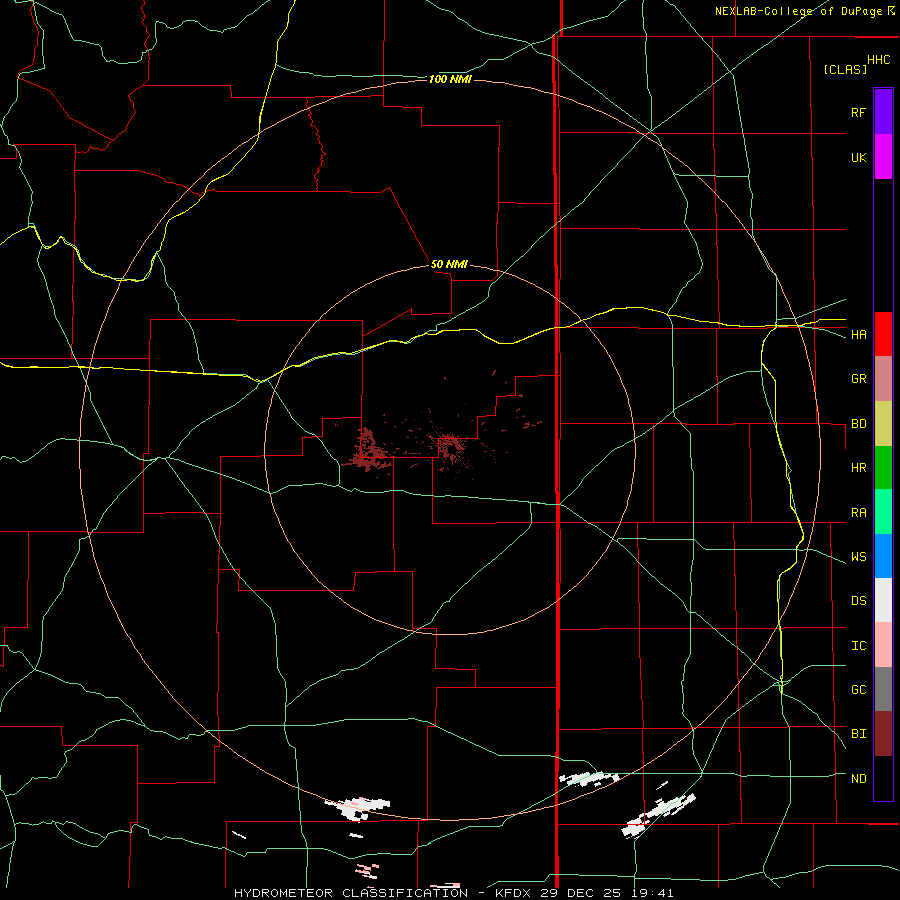Click the RA legend label
The width and height of the screenshot is (900, 900).
pos(858,513)
